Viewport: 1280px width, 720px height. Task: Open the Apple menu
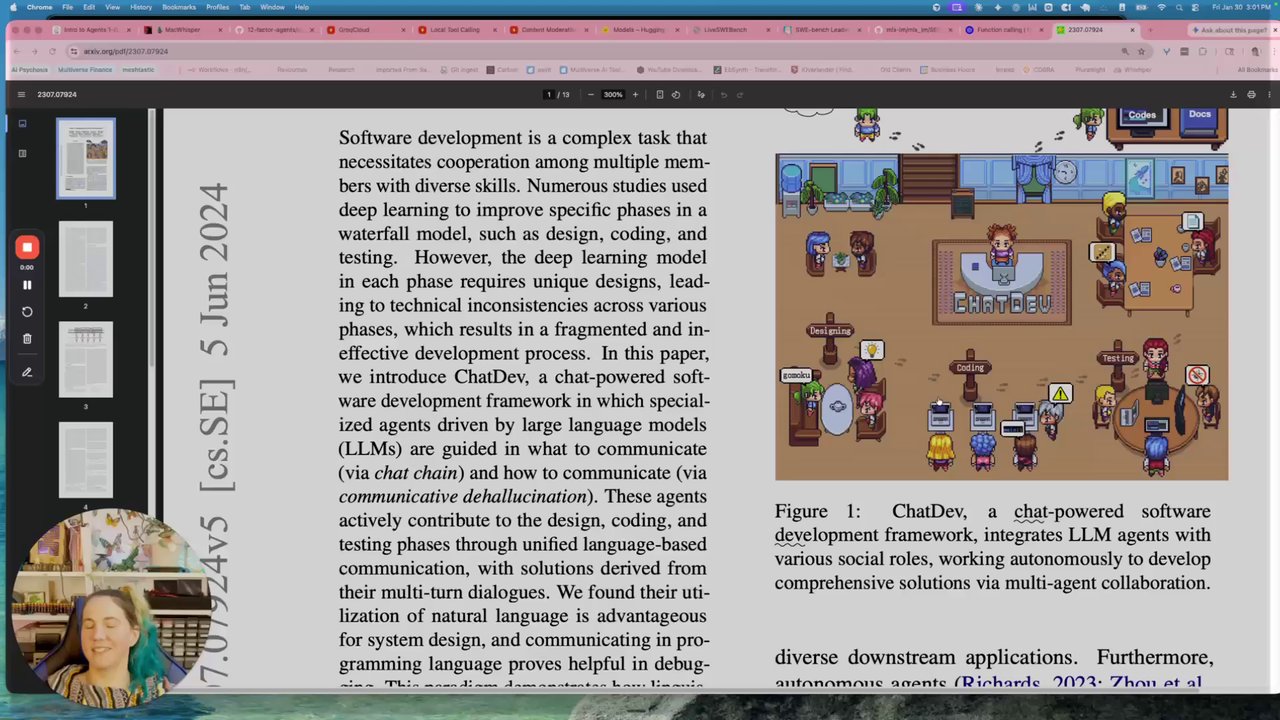[13, 7]
